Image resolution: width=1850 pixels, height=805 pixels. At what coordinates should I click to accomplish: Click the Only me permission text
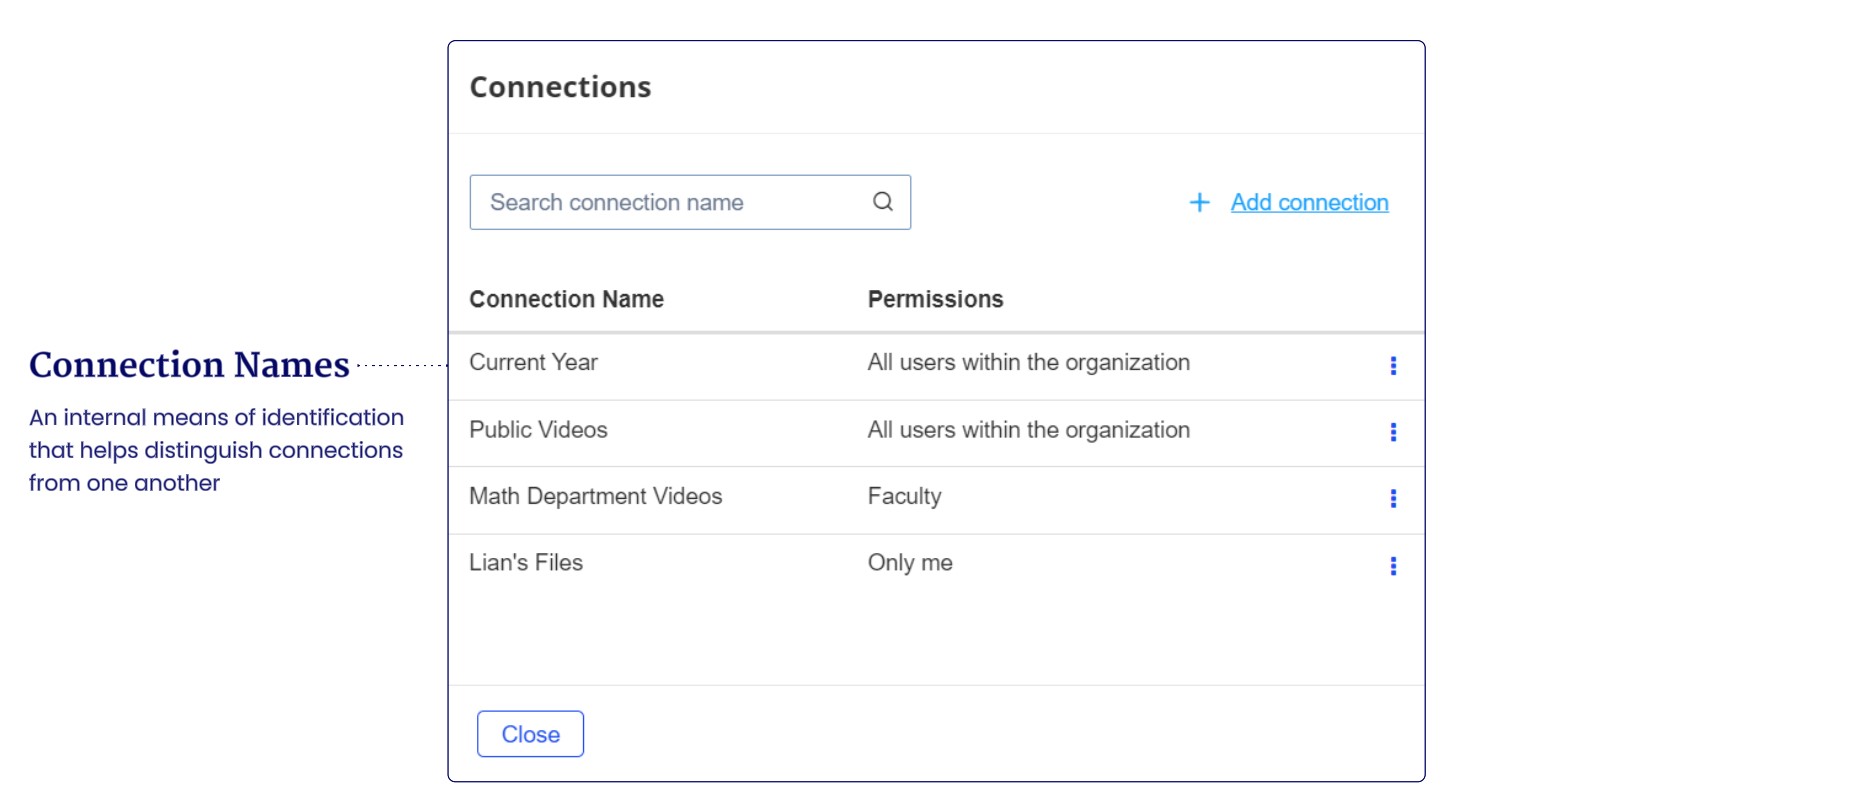point(910,563)
